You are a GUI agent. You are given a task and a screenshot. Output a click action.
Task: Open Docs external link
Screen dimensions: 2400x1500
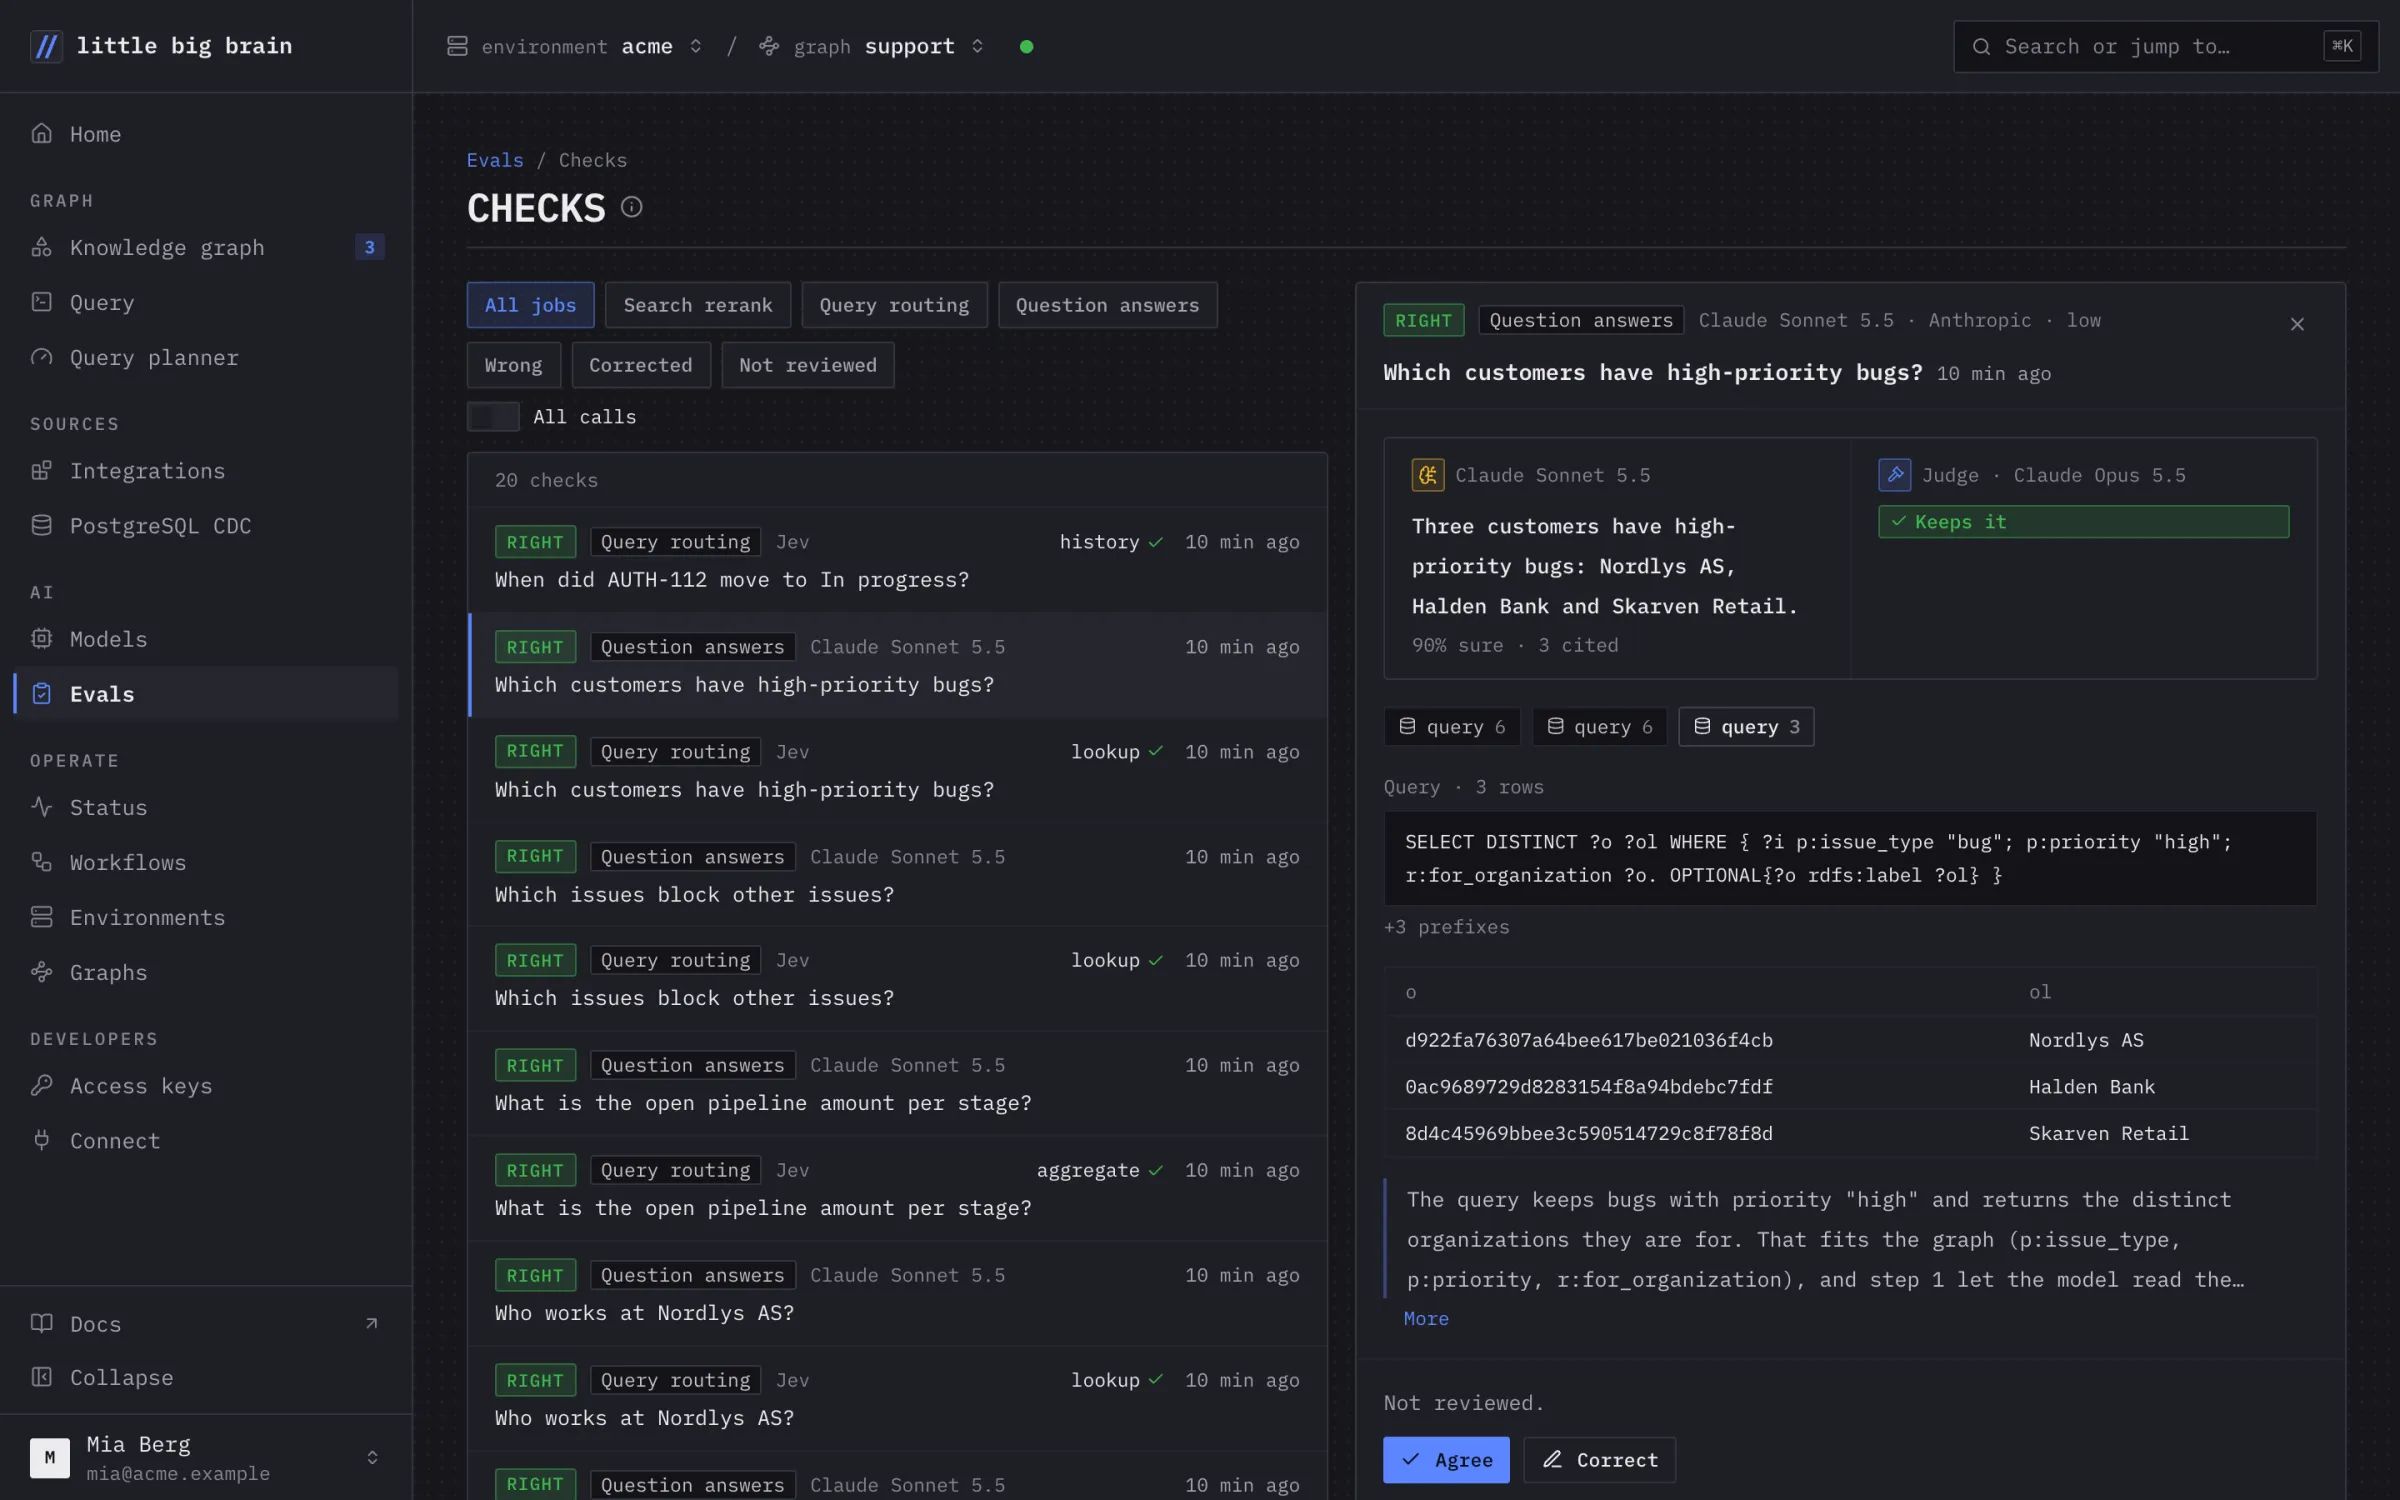coord(205,1323)
